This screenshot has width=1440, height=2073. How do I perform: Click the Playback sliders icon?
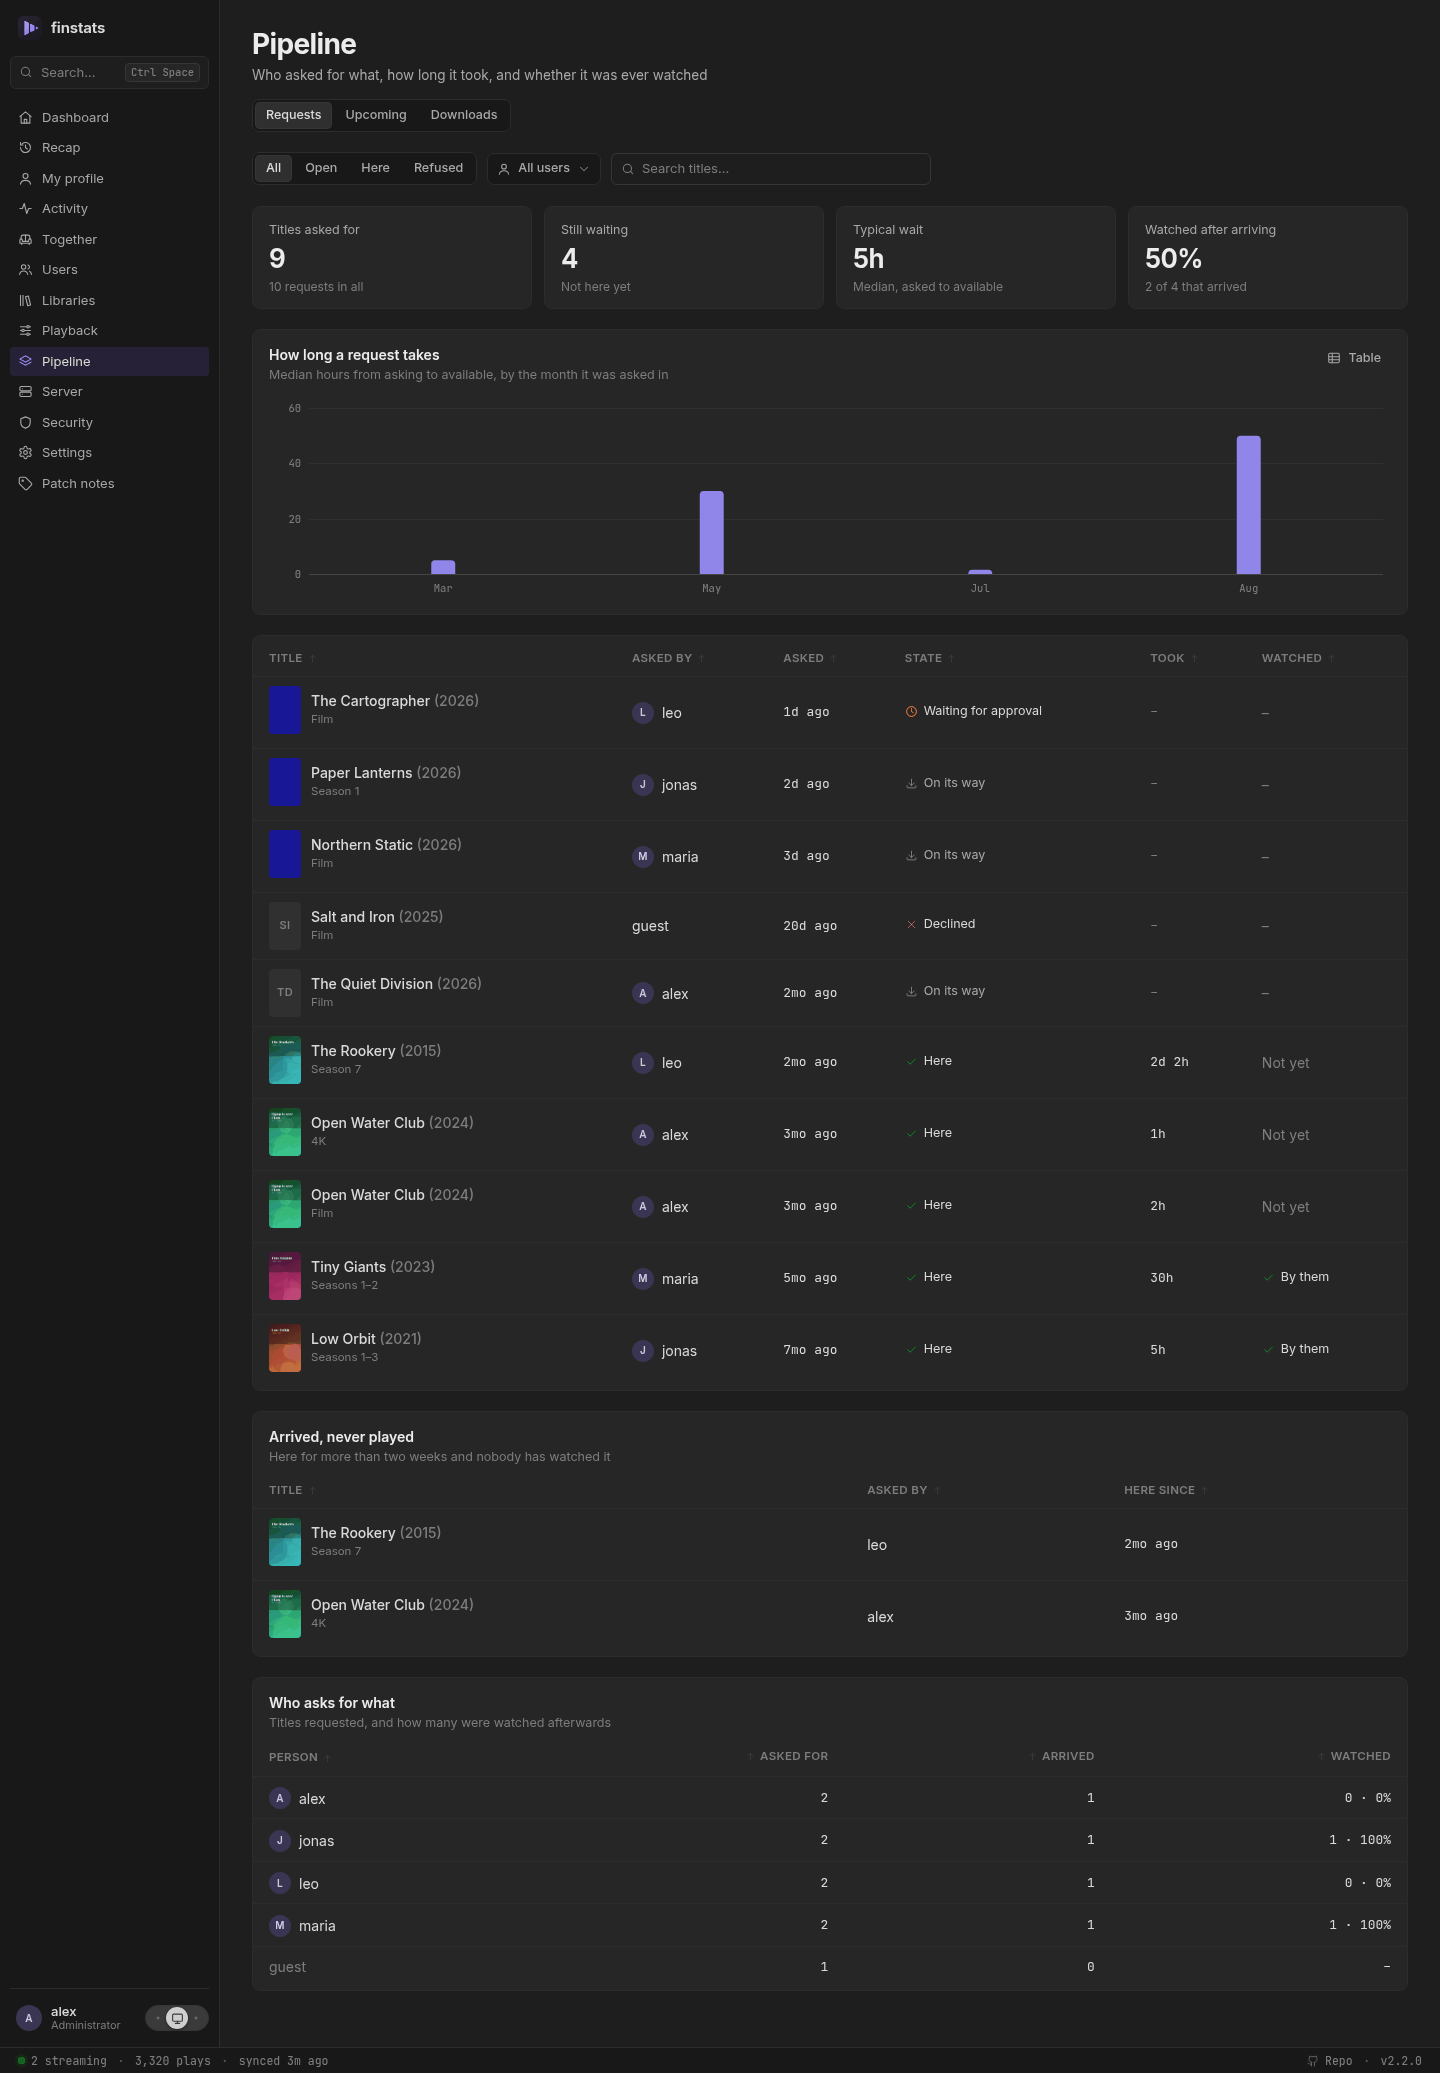click(x=26, y=331)
